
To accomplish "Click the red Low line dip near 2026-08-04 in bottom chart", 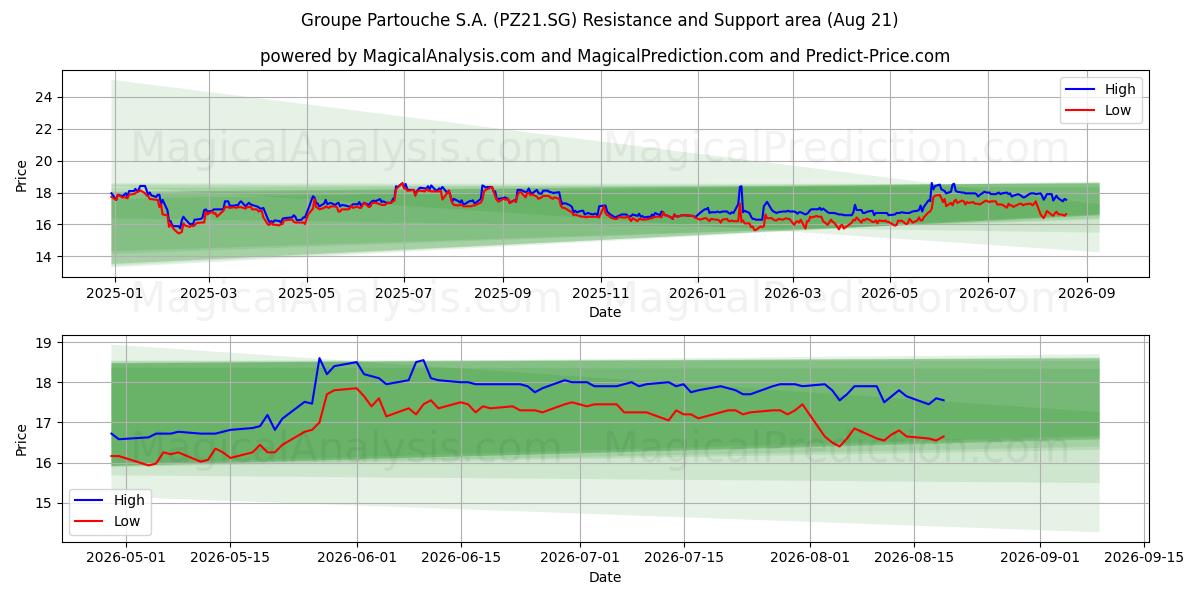I will tap(840, 446).
